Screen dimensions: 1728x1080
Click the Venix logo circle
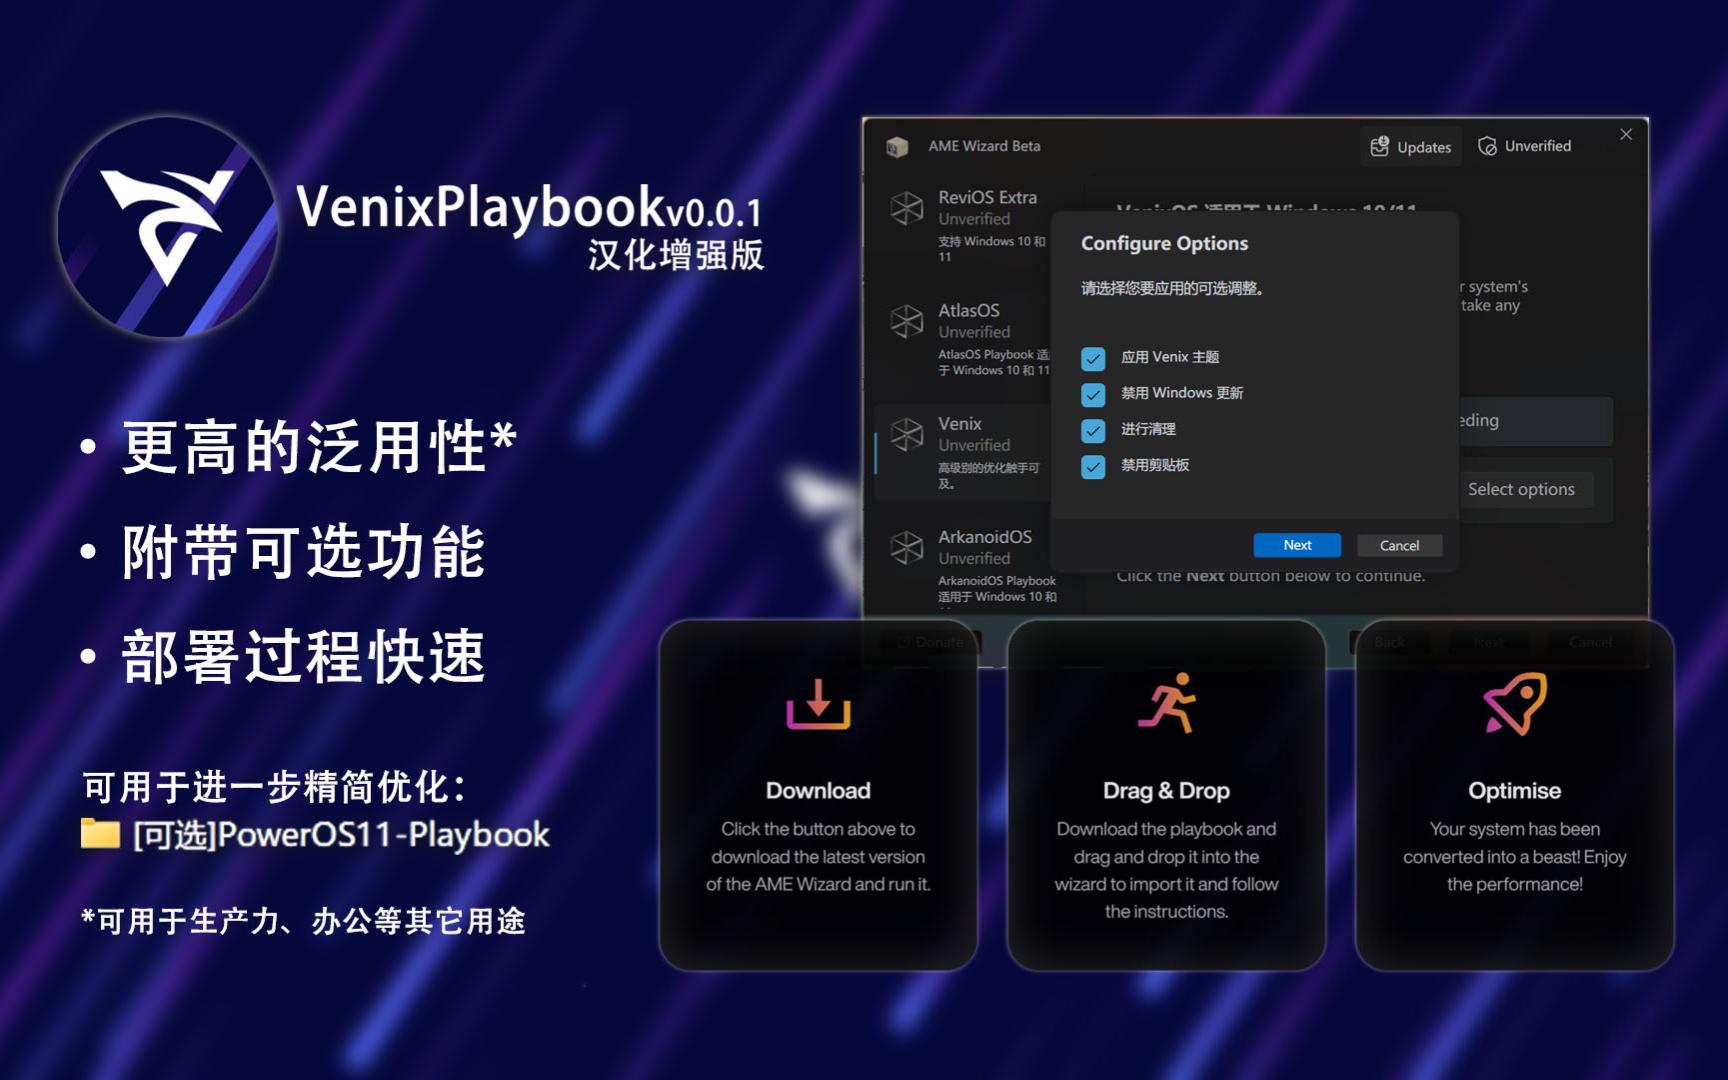168,227
